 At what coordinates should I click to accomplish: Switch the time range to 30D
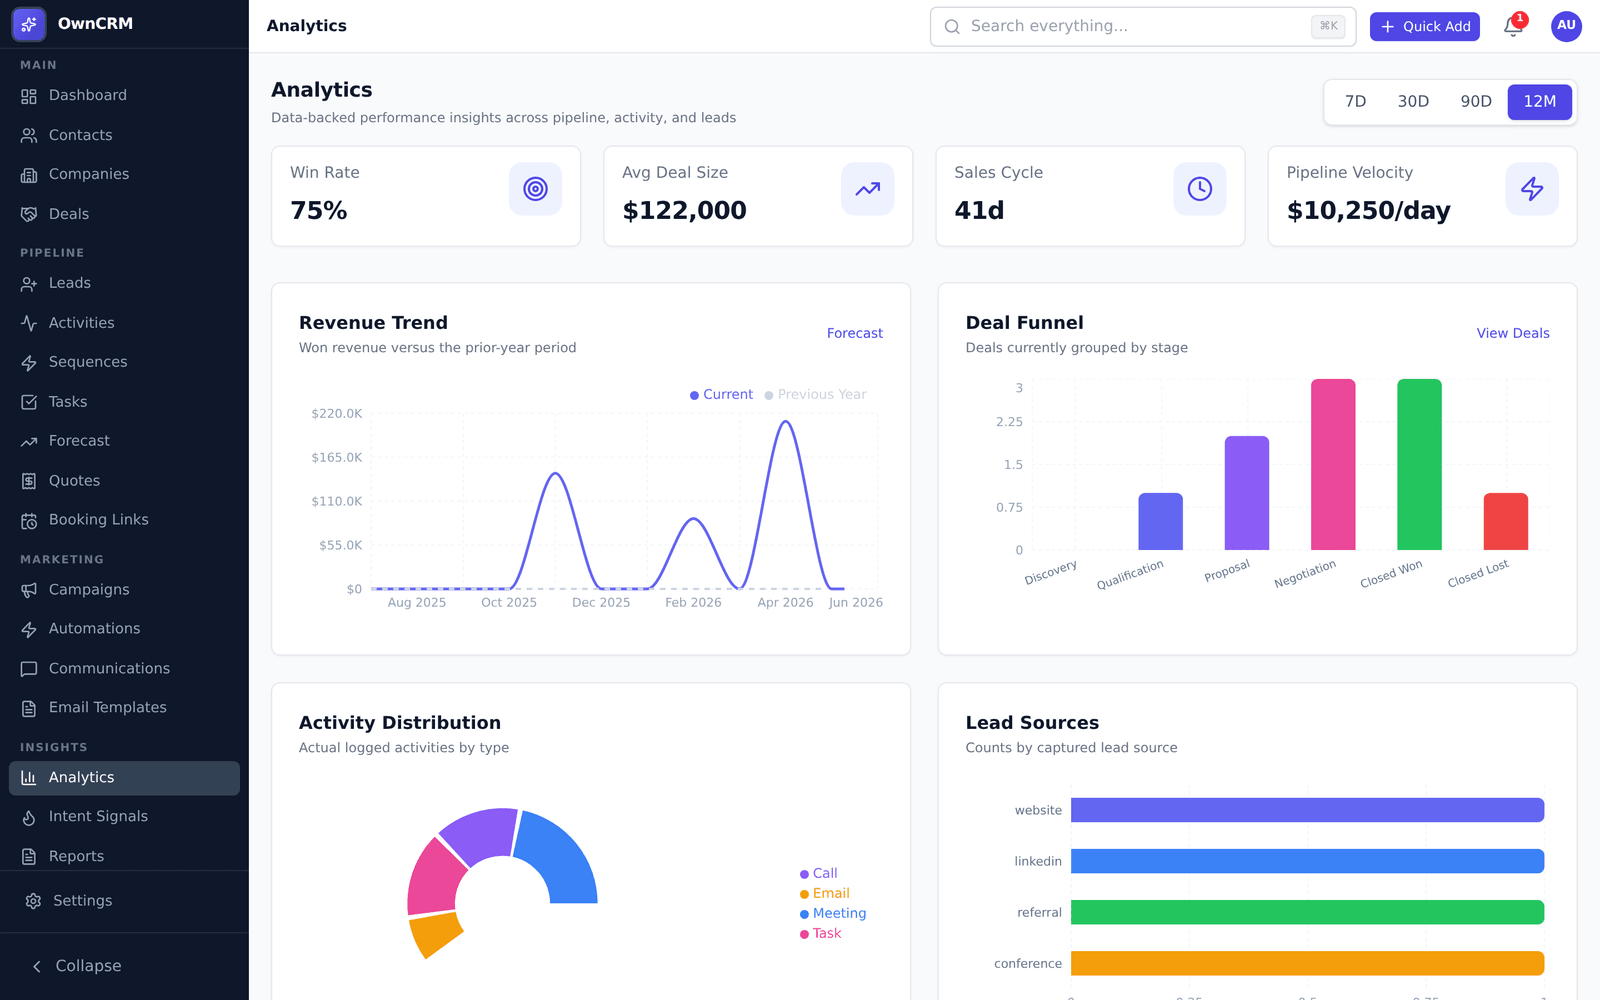pos(1413,101)
